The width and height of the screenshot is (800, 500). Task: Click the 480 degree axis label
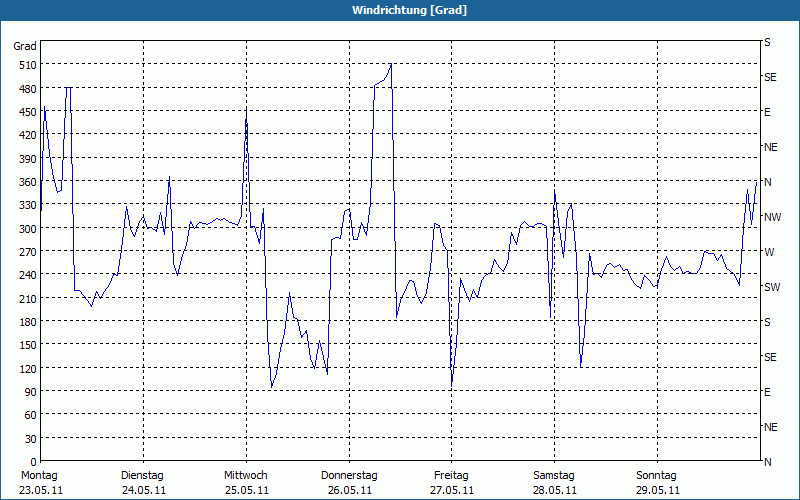(x=28, y=89)
